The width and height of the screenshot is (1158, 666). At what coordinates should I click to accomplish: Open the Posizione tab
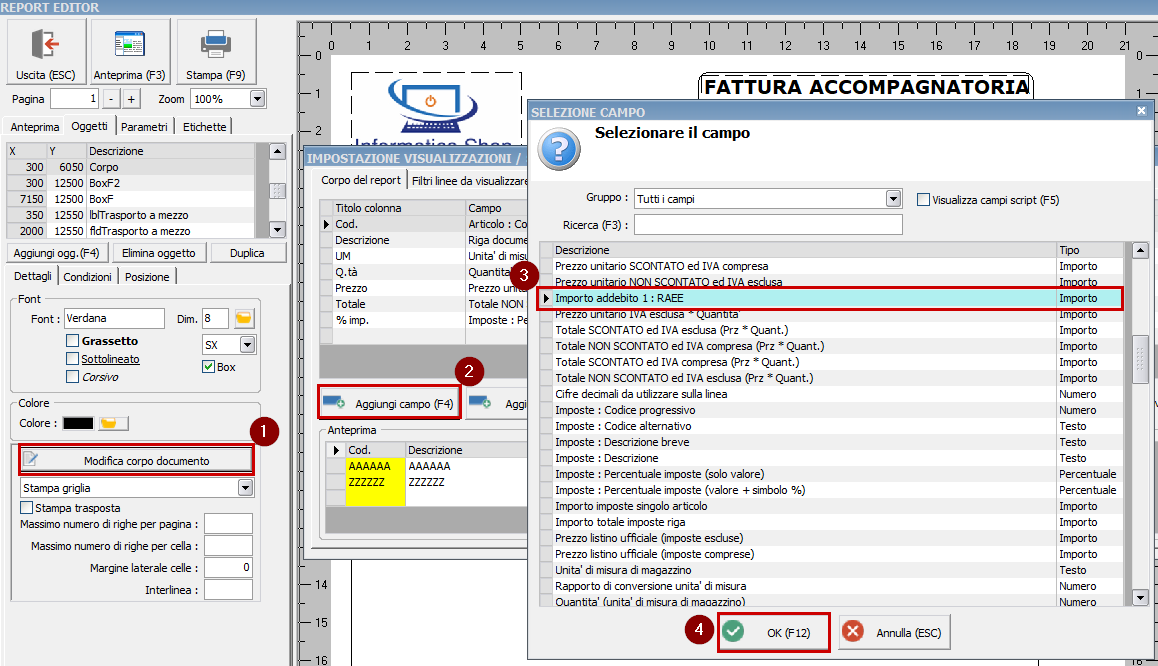[x=147, y=277]
